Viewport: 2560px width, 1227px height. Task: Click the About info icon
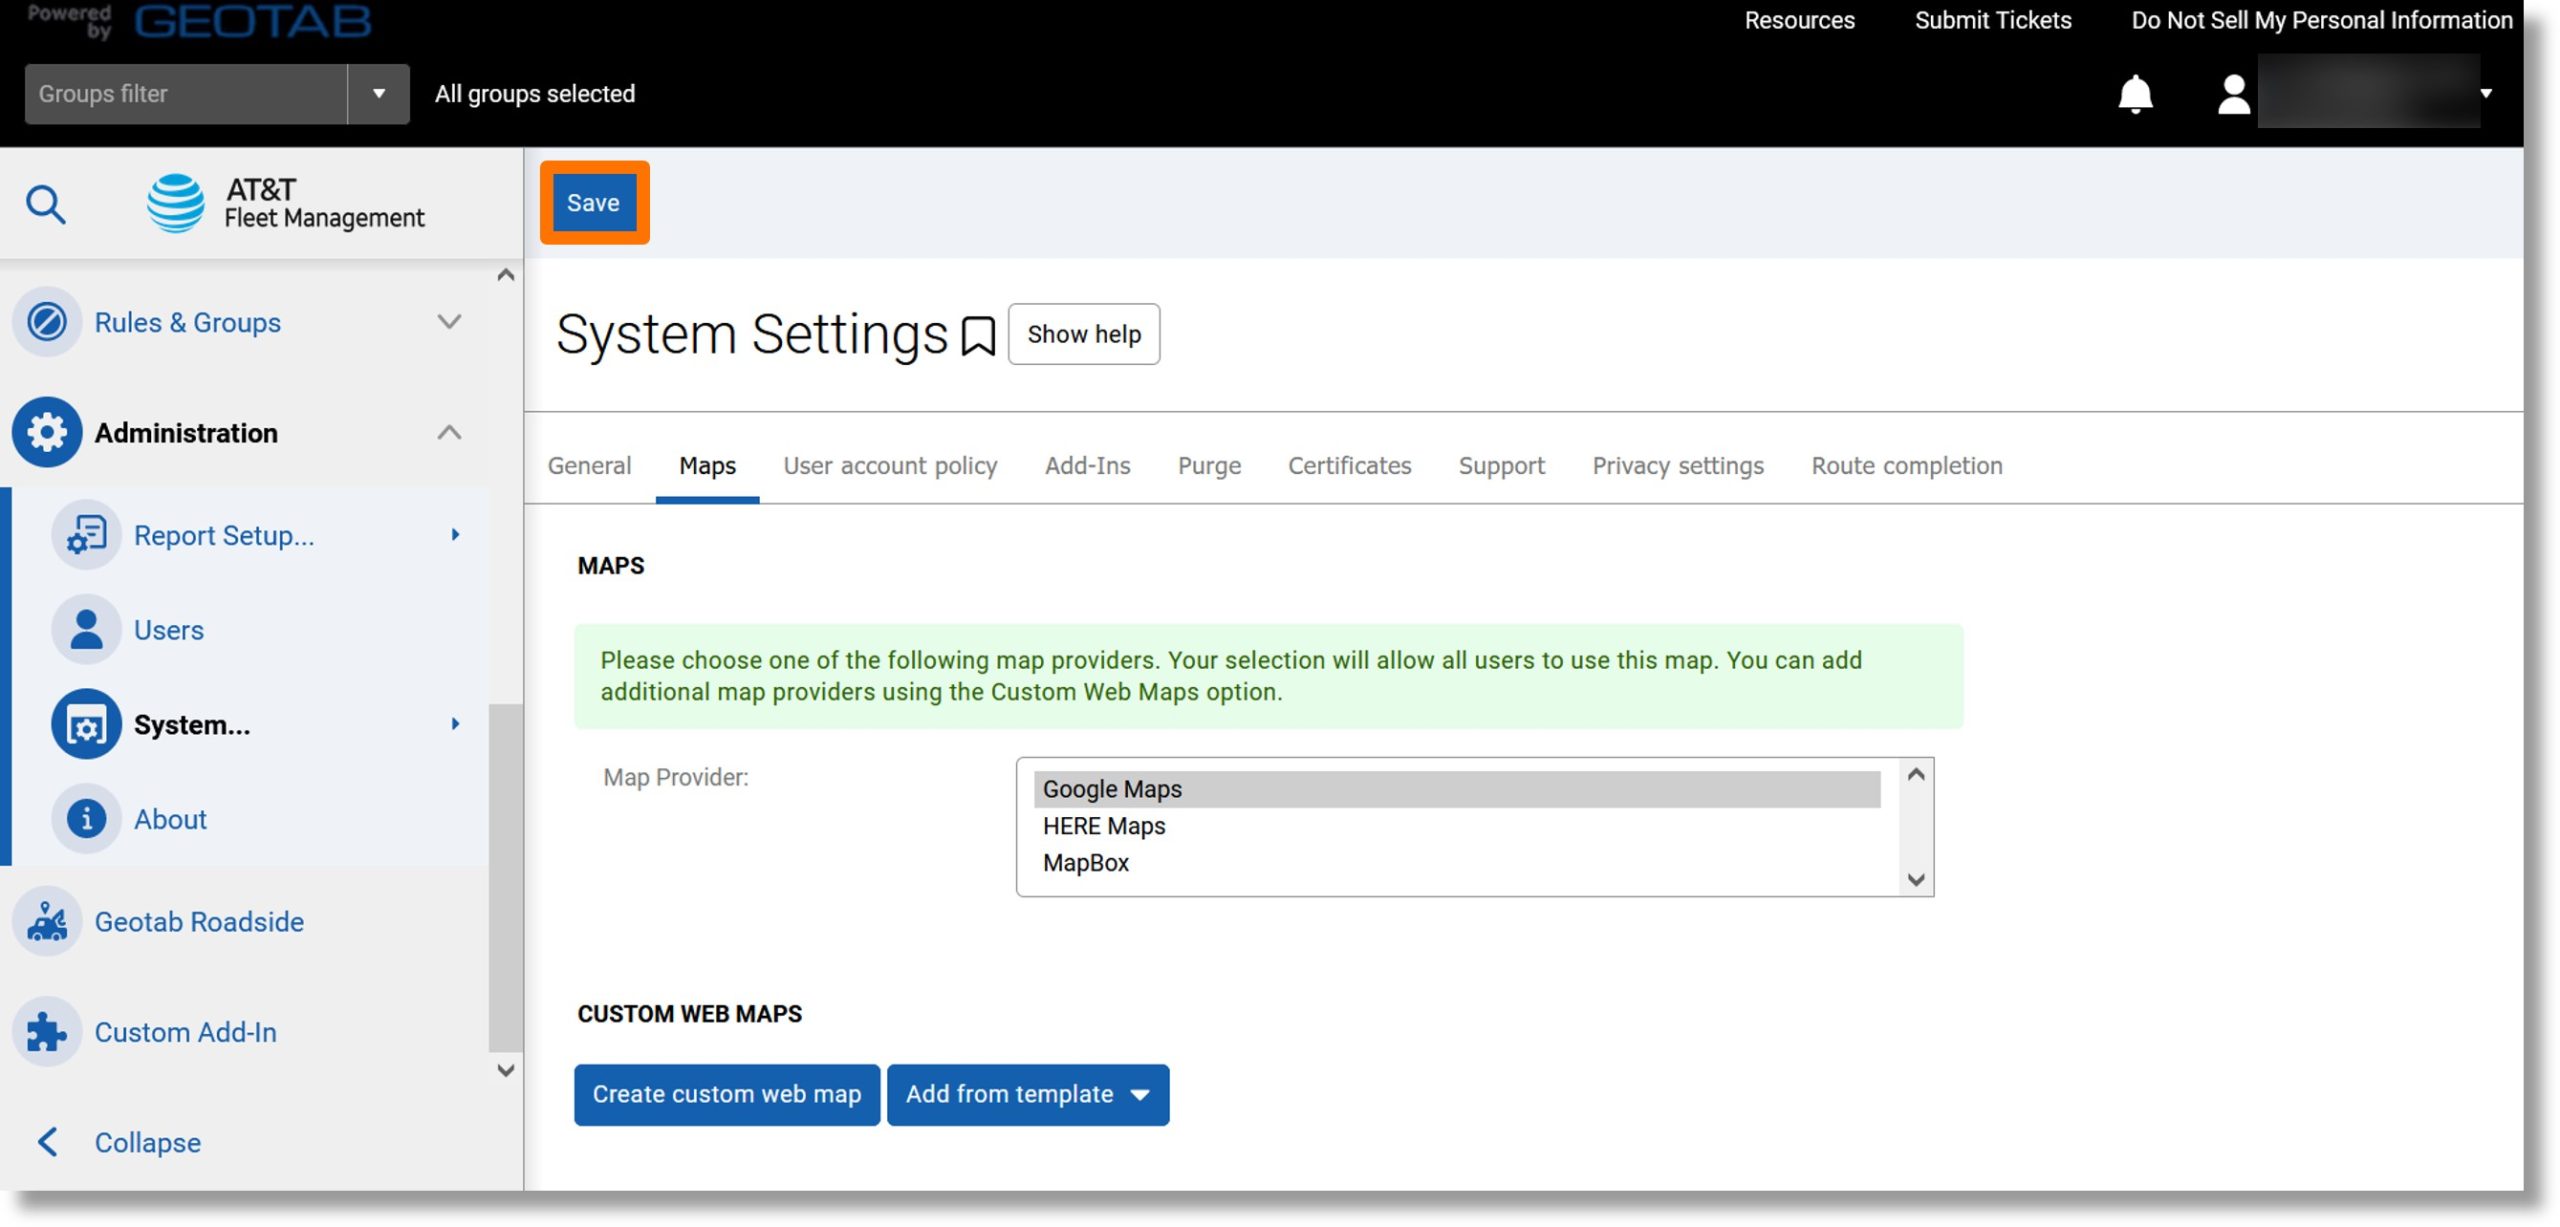point(83,817)
